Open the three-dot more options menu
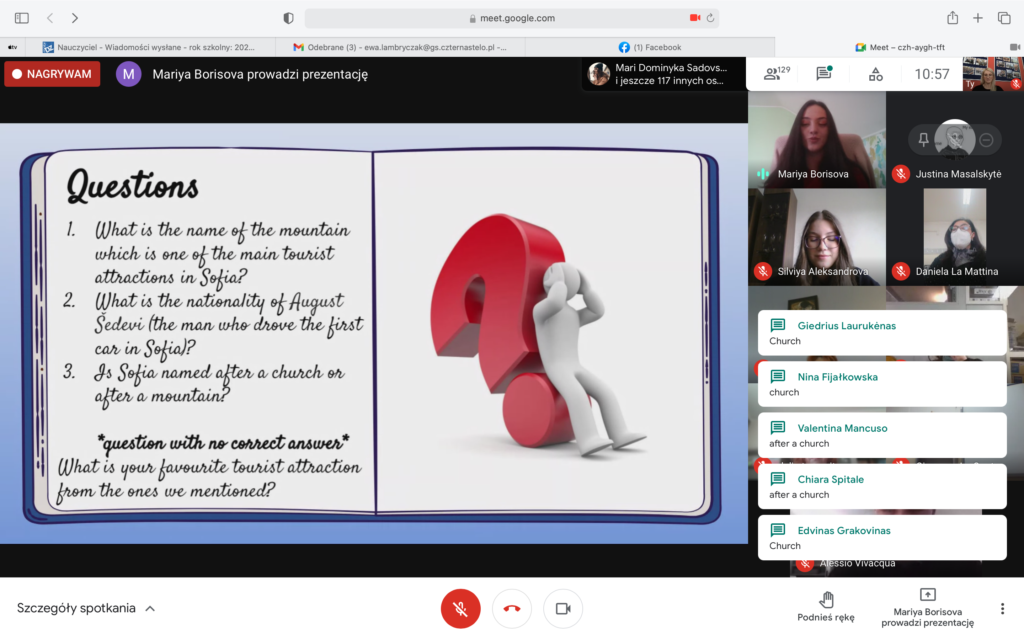This screenshot has height=640, width=1024. point(1002,608)
